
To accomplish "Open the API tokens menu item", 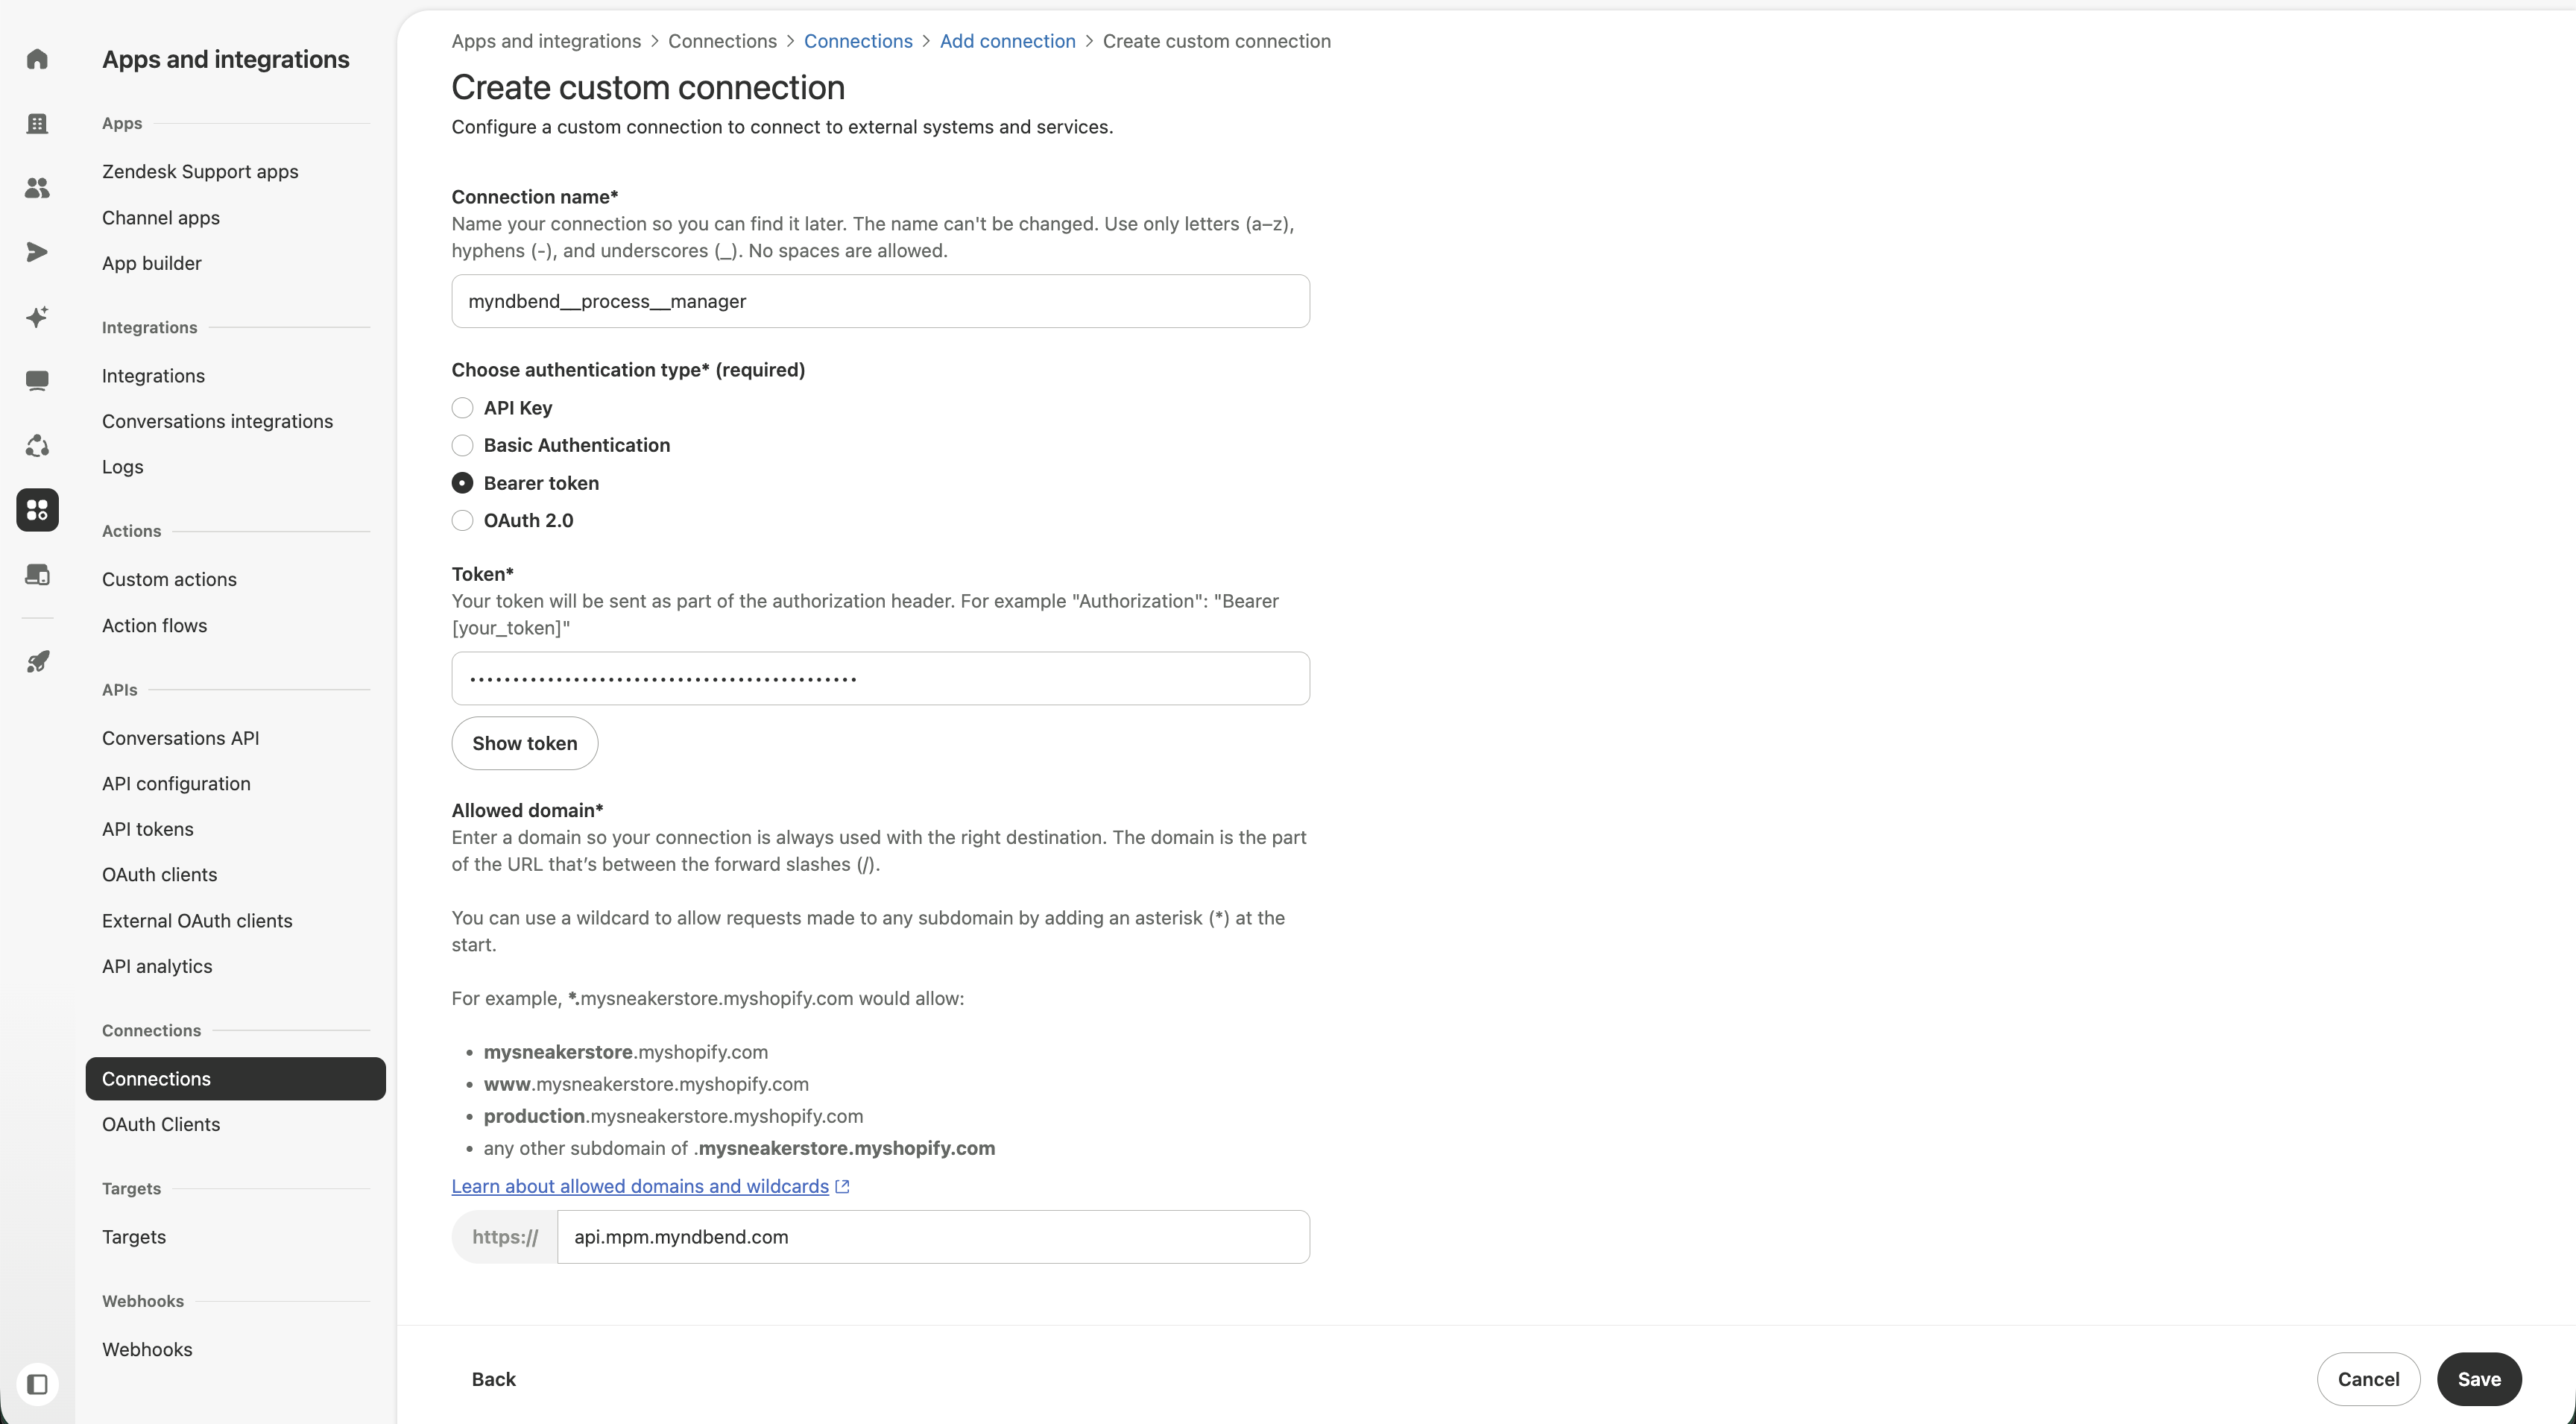I will [148, 829].
